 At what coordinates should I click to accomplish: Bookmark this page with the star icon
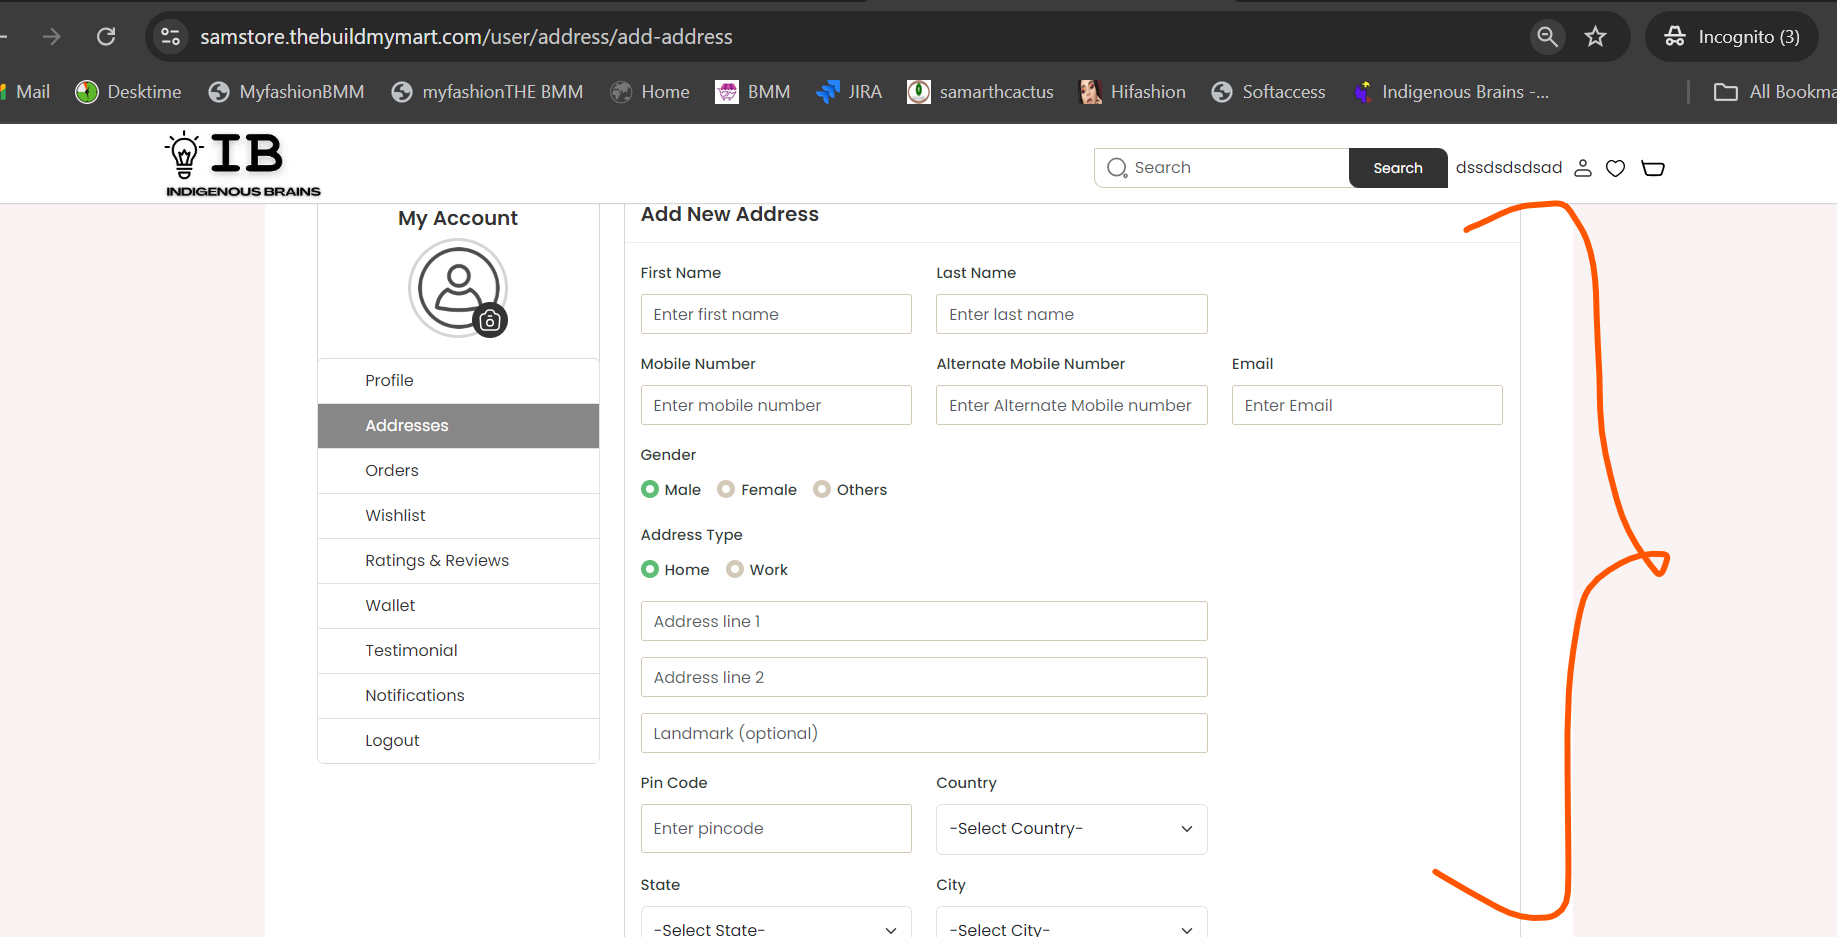tap(1595, 37)
